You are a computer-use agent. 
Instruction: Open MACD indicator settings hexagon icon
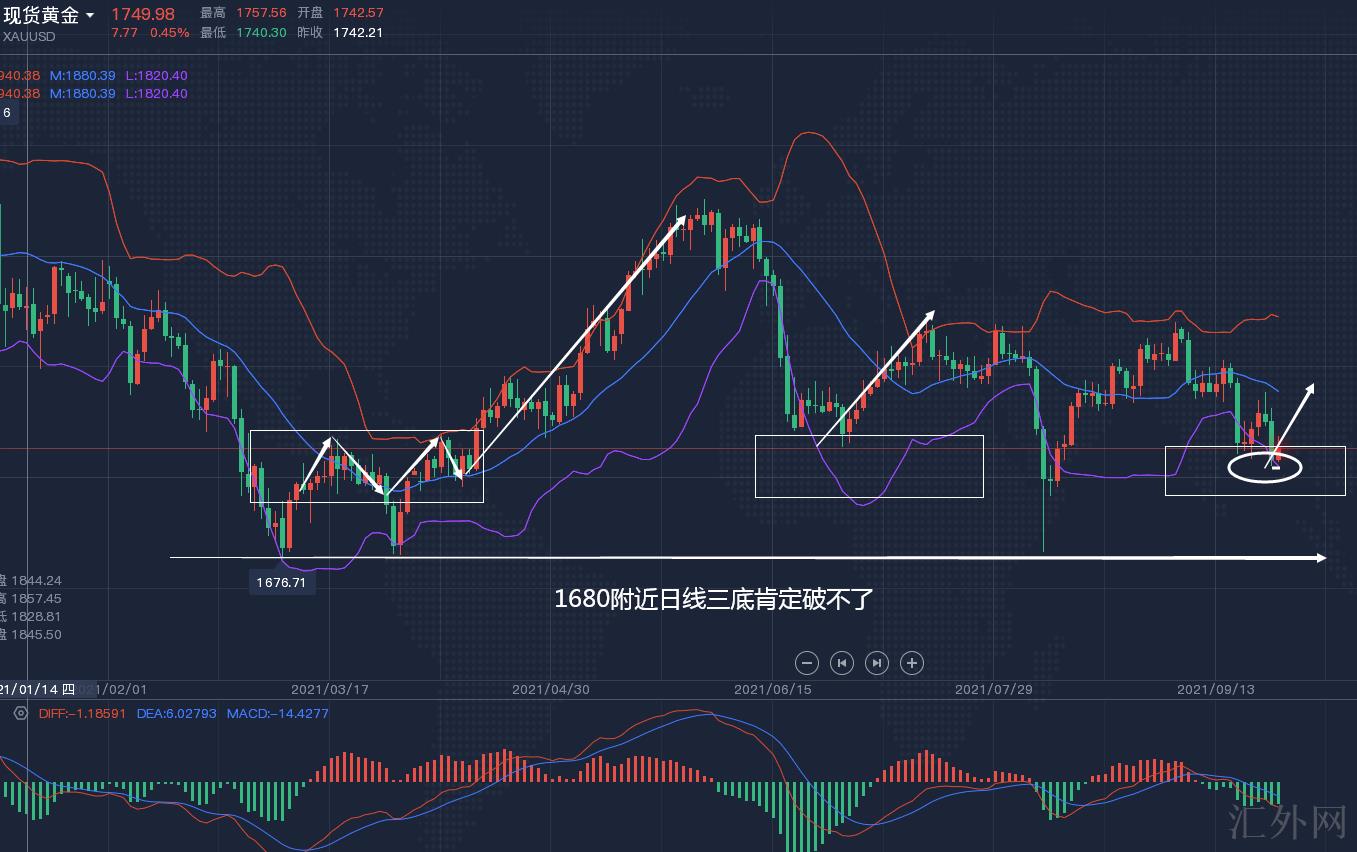20,713
